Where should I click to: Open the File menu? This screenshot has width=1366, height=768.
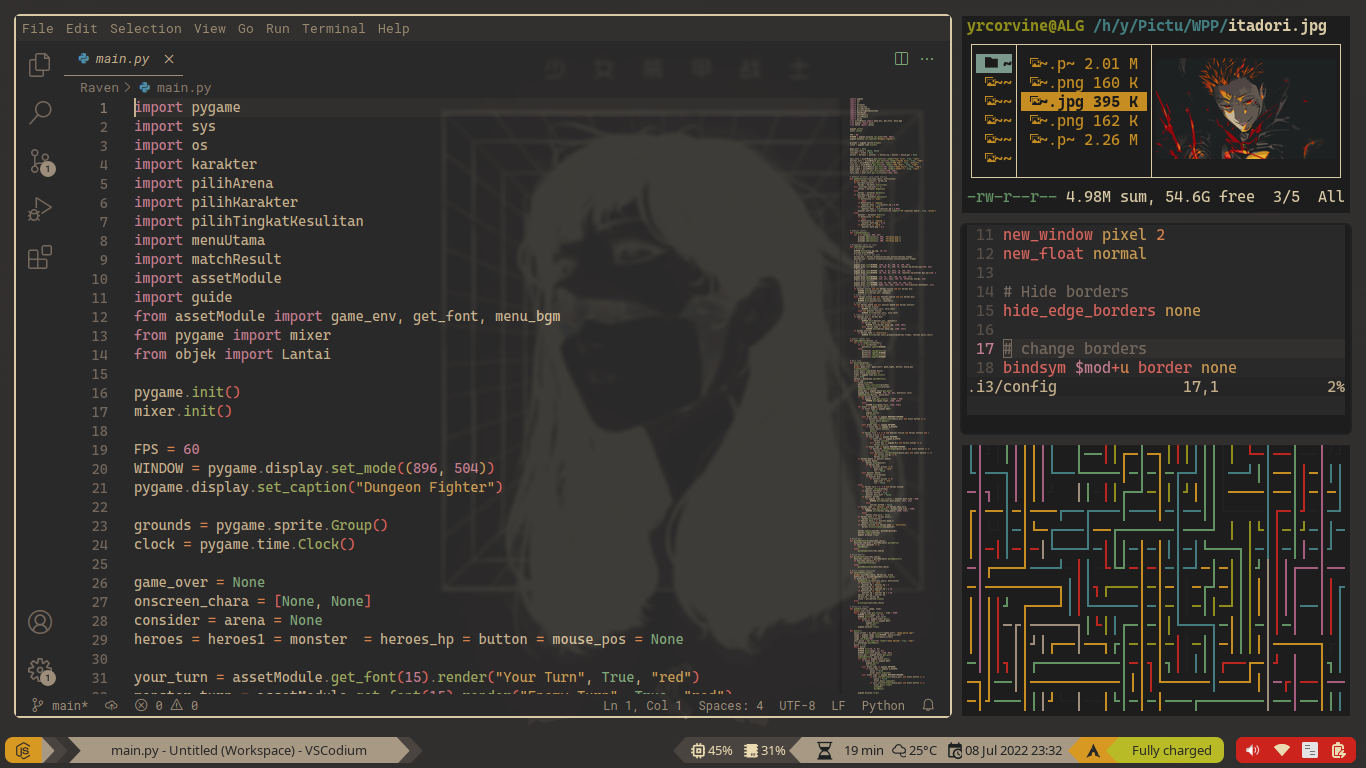tap(38, 29)
